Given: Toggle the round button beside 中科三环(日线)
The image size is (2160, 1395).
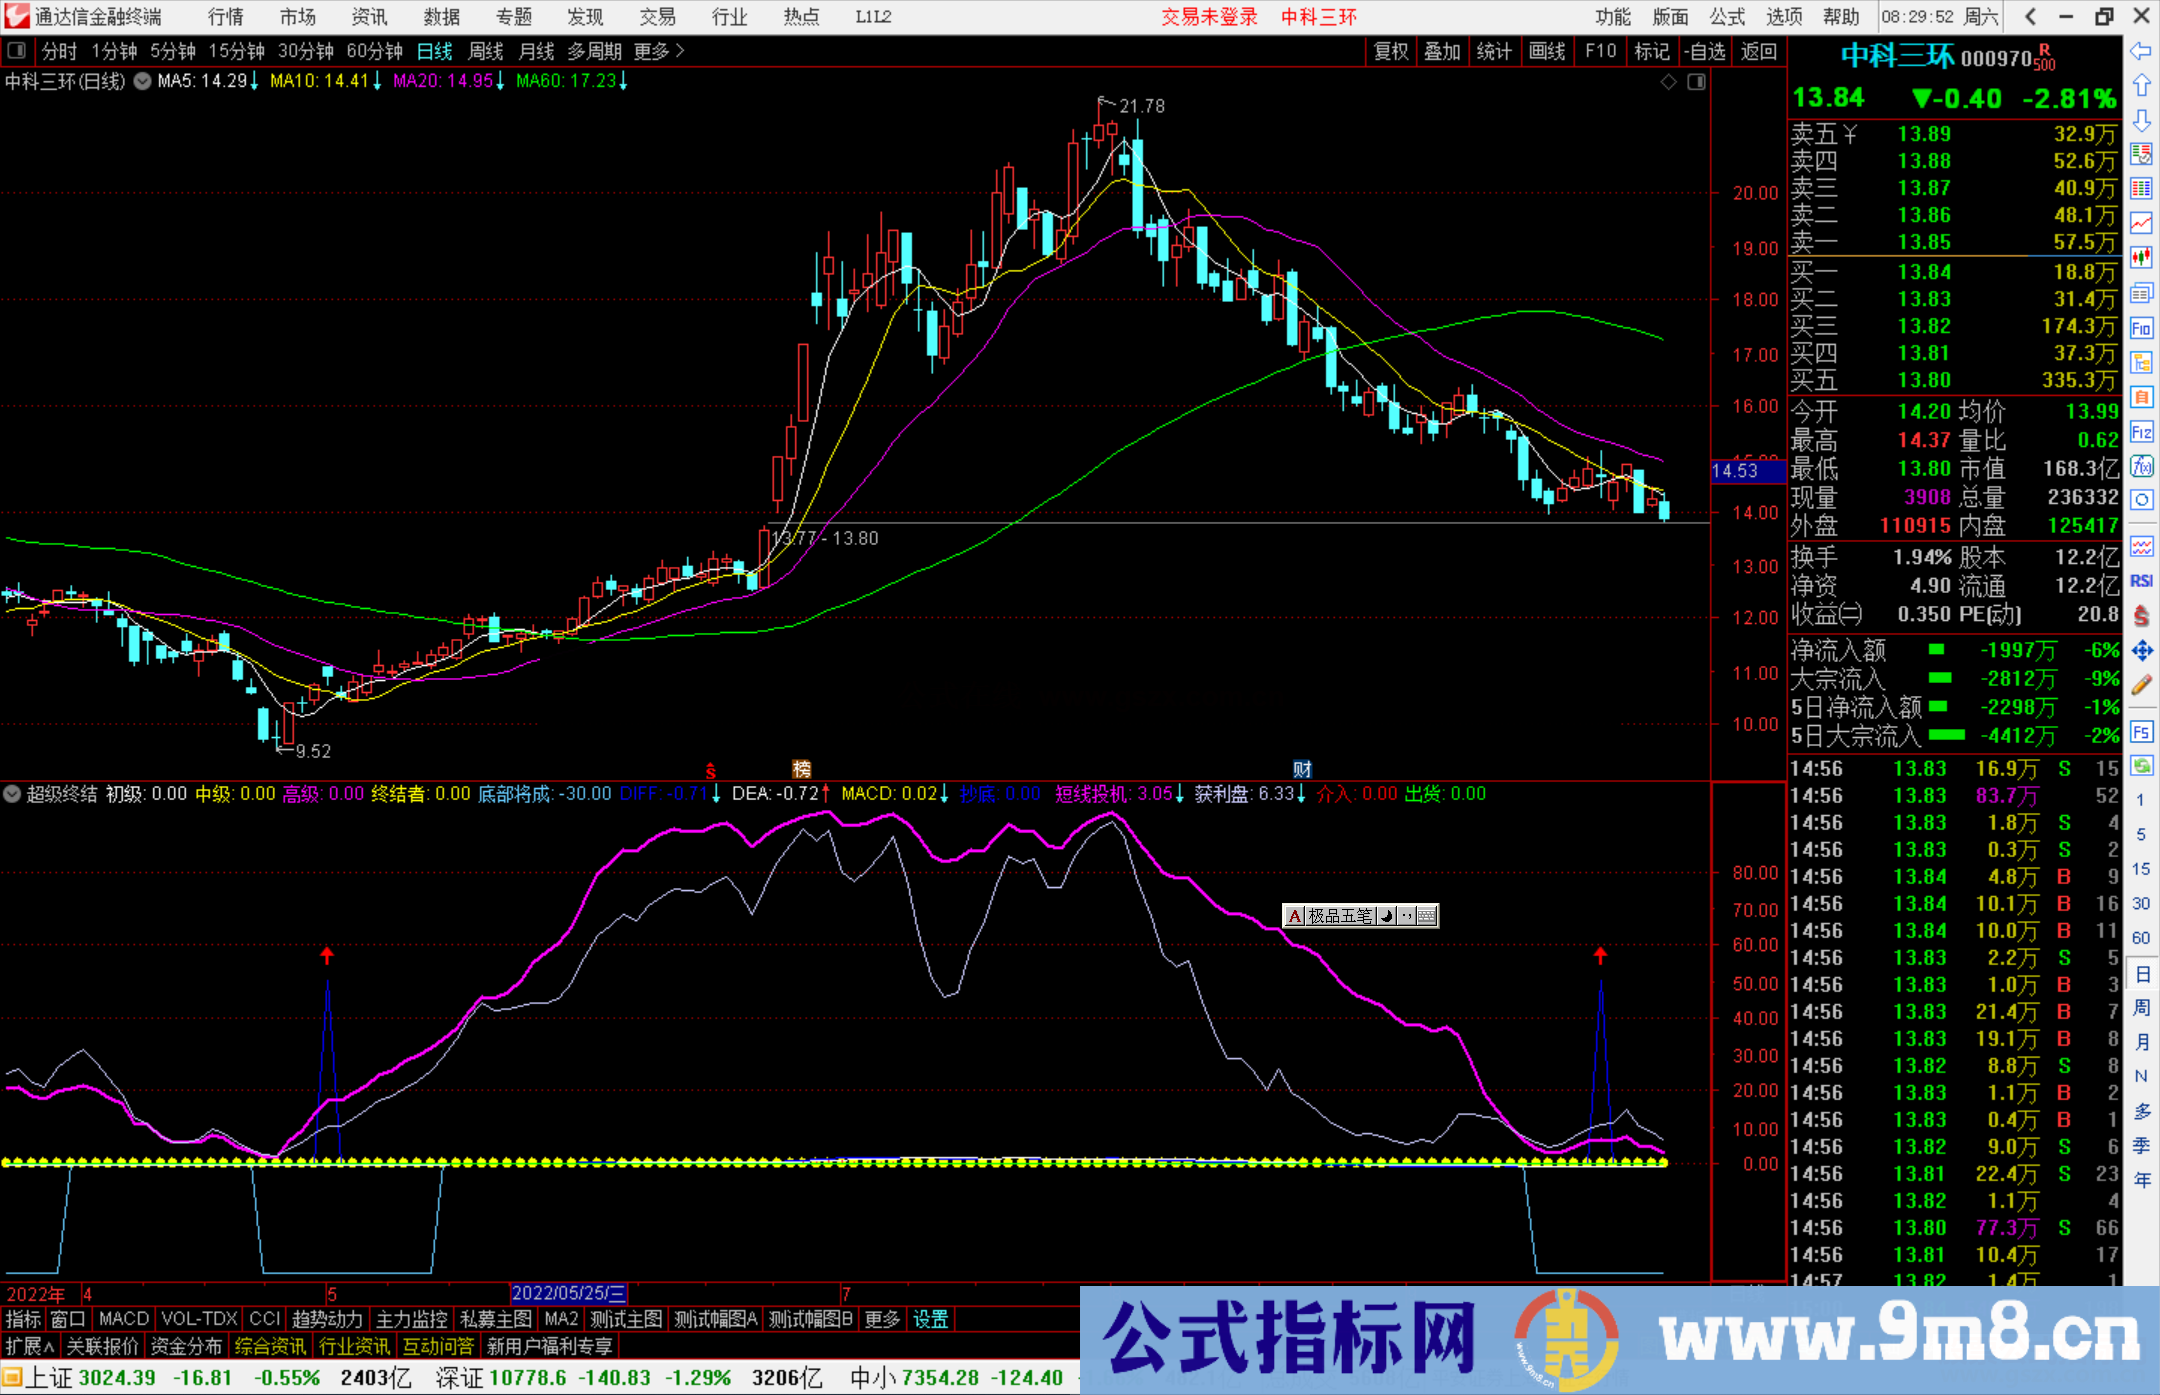Looking at the screenshot, I should 142,81.
